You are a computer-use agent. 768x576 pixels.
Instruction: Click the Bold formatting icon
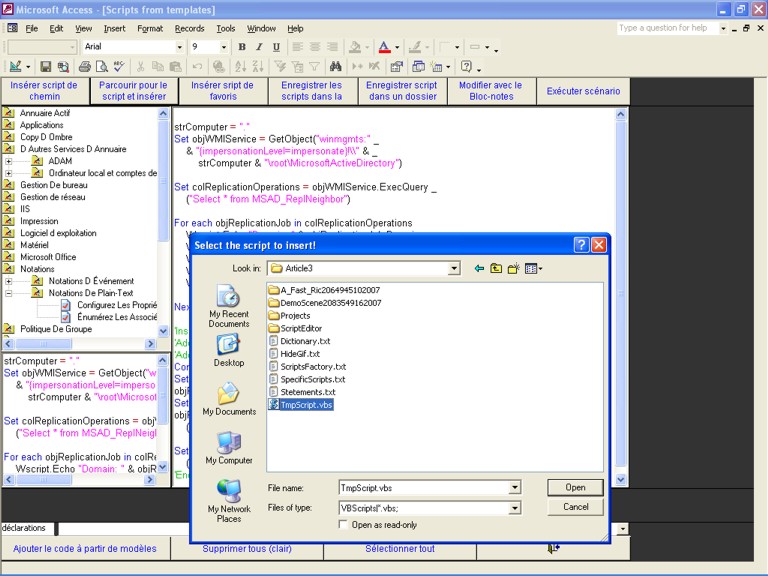coord(241,47)
